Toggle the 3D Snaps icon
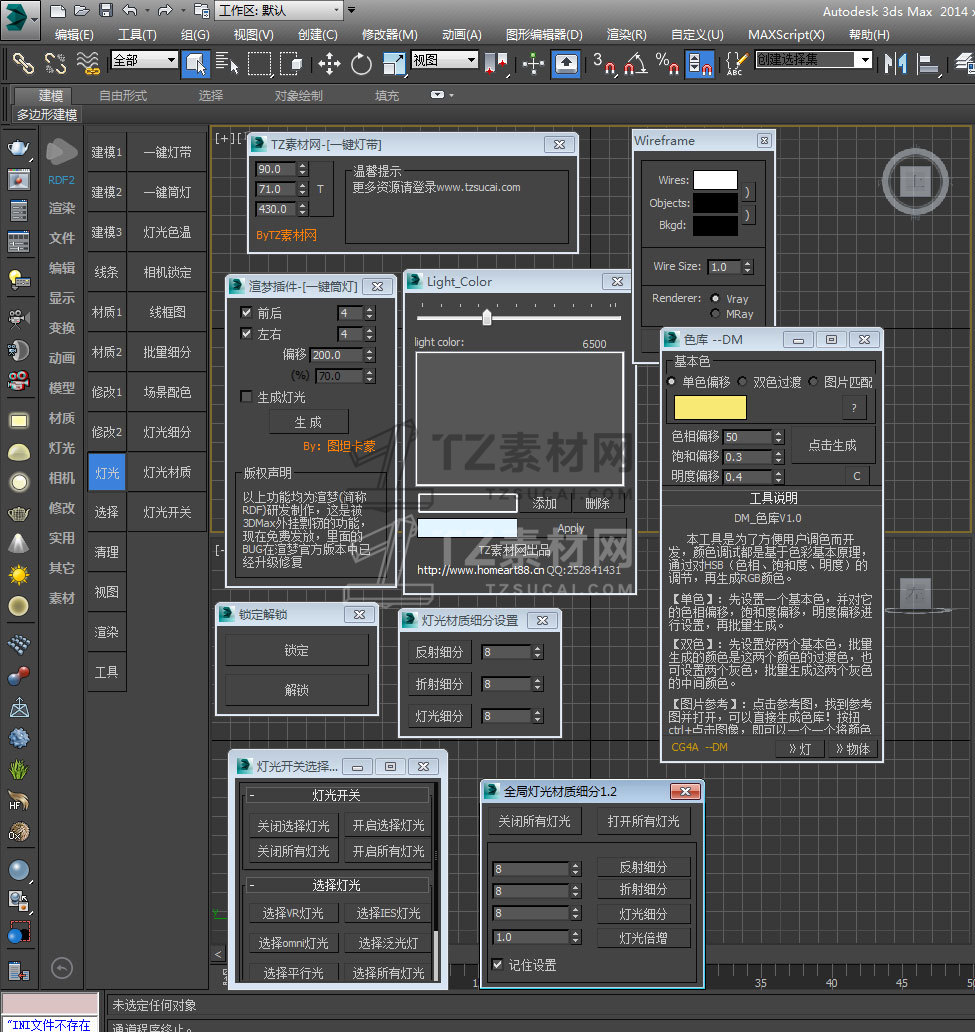 604,63
